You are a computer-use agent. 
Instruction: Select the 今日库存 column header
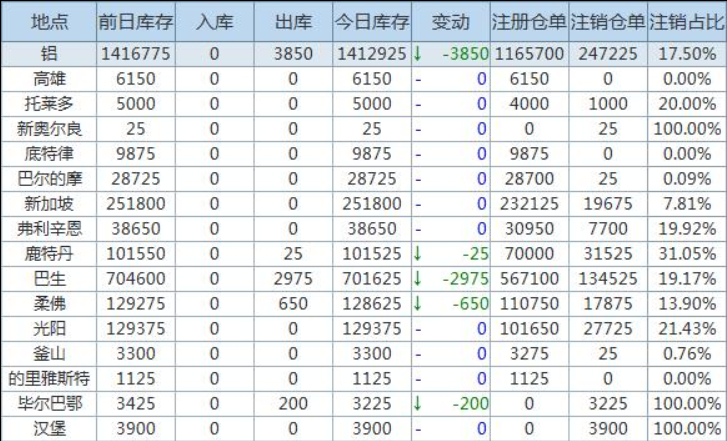point(371,21)
